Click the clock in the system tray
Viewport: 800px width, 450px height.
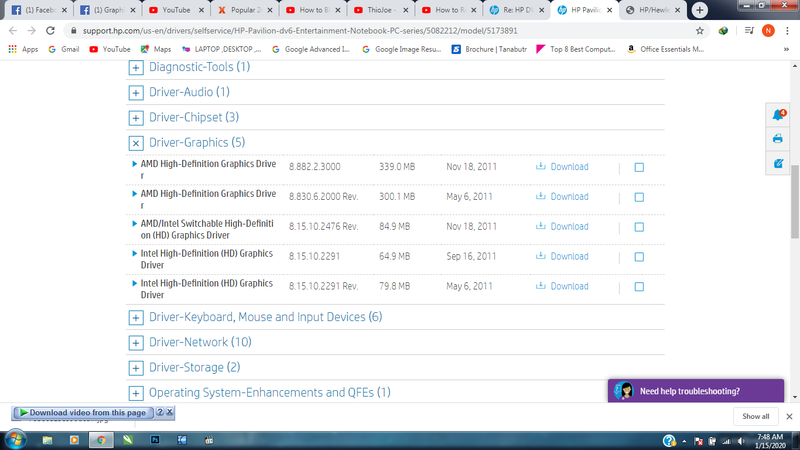pos(770,441)
